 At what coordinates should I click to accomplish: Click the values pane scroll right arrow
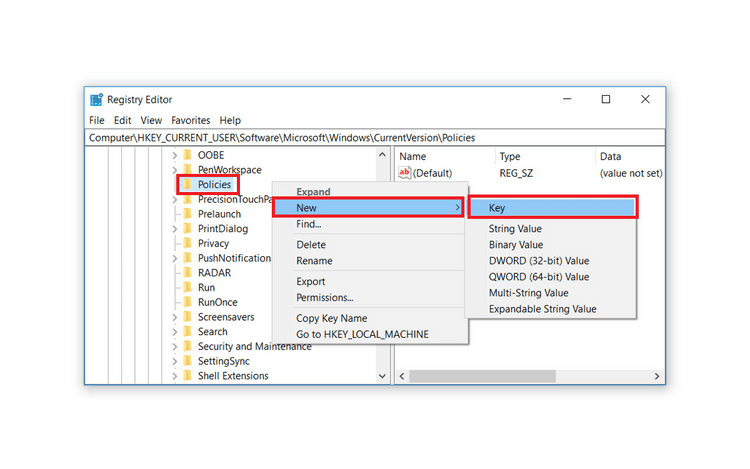[x=657, y=376]
